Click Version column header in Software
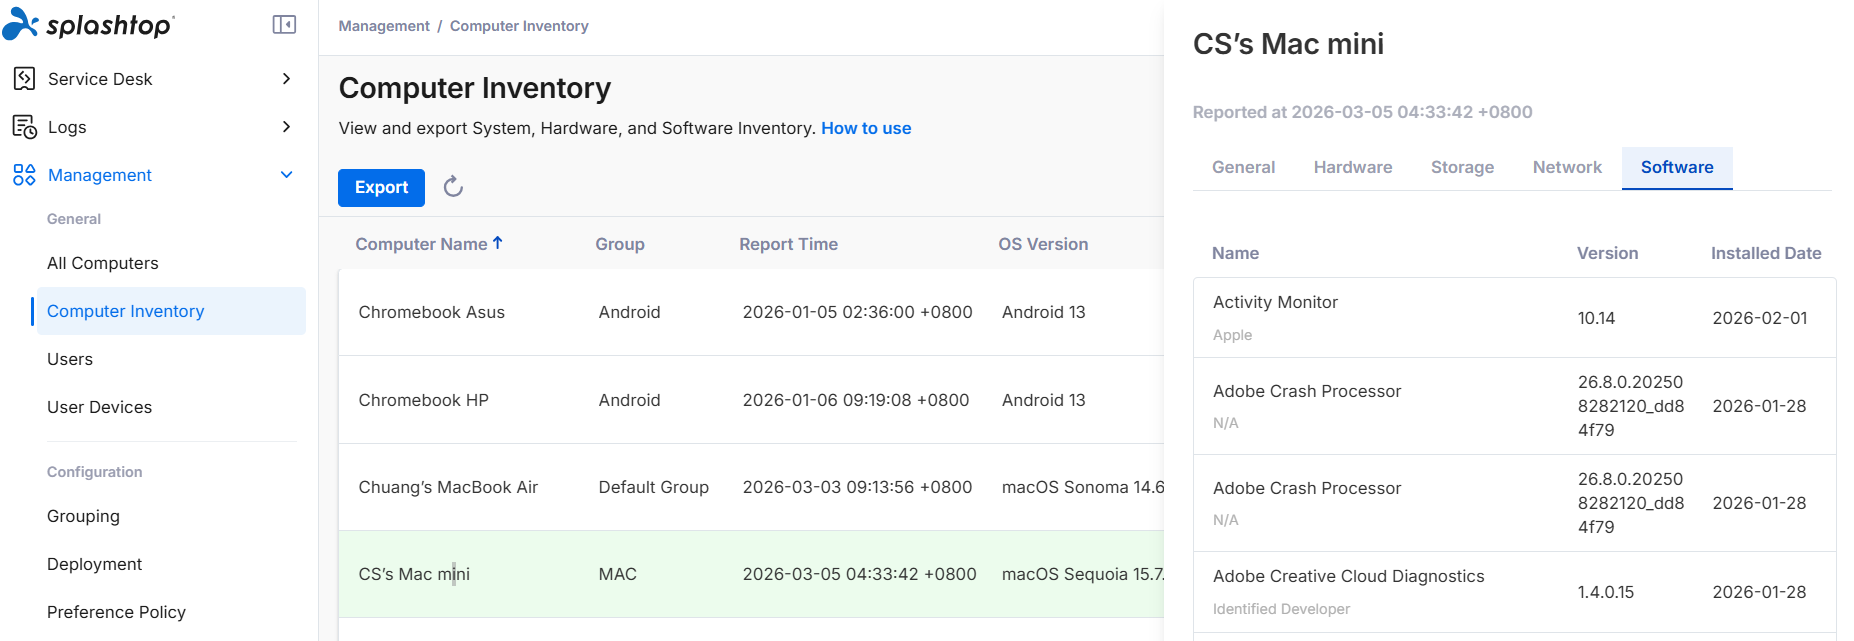The height and width of the screenshot is (641, 1854). pyautogui.click(x=1607, y=253)
